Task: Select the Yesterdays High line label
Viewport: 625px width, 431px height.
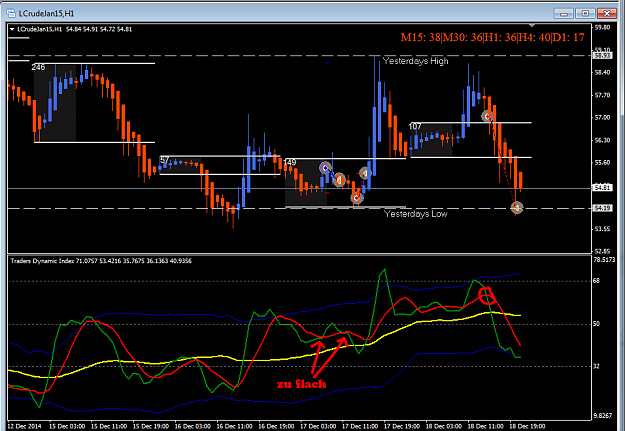Action: point(415,61)
